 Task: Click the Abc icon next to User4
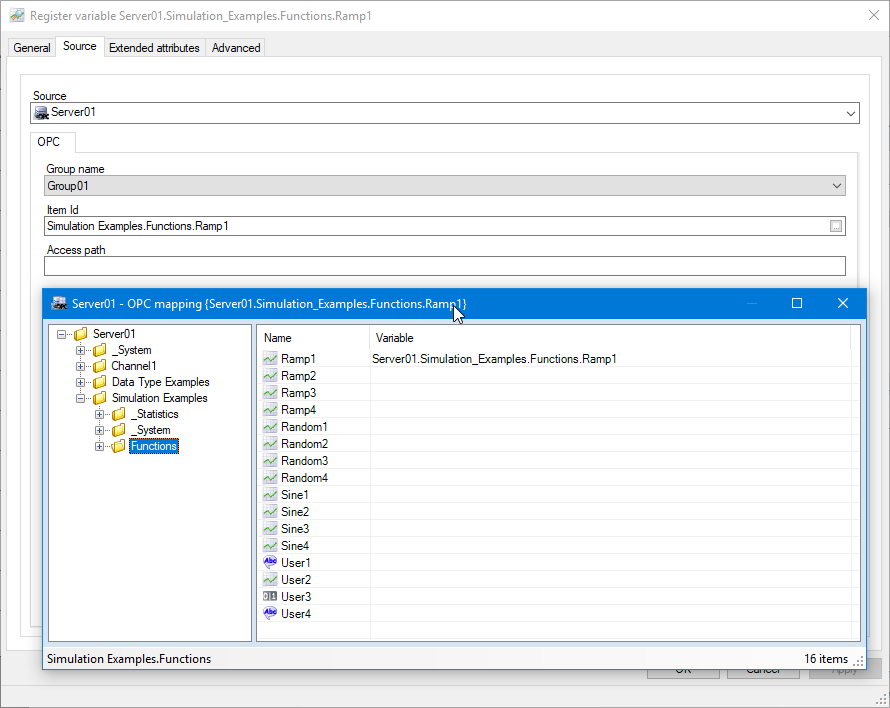[270, 613]
